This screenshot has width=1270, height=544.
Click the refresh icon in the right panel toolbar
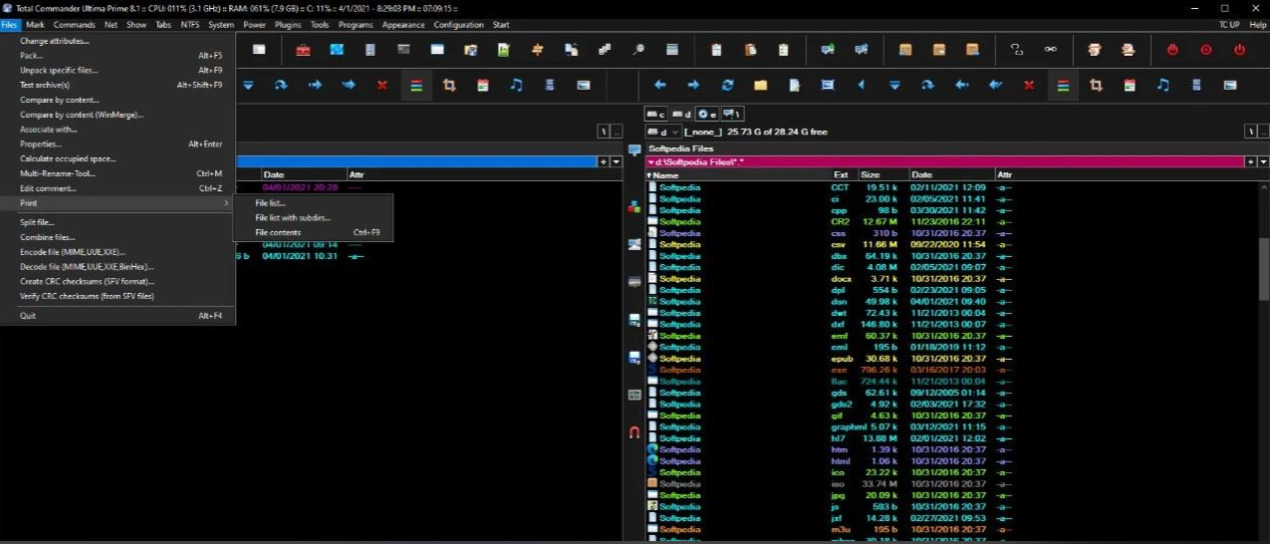click(x=727, y=85)
